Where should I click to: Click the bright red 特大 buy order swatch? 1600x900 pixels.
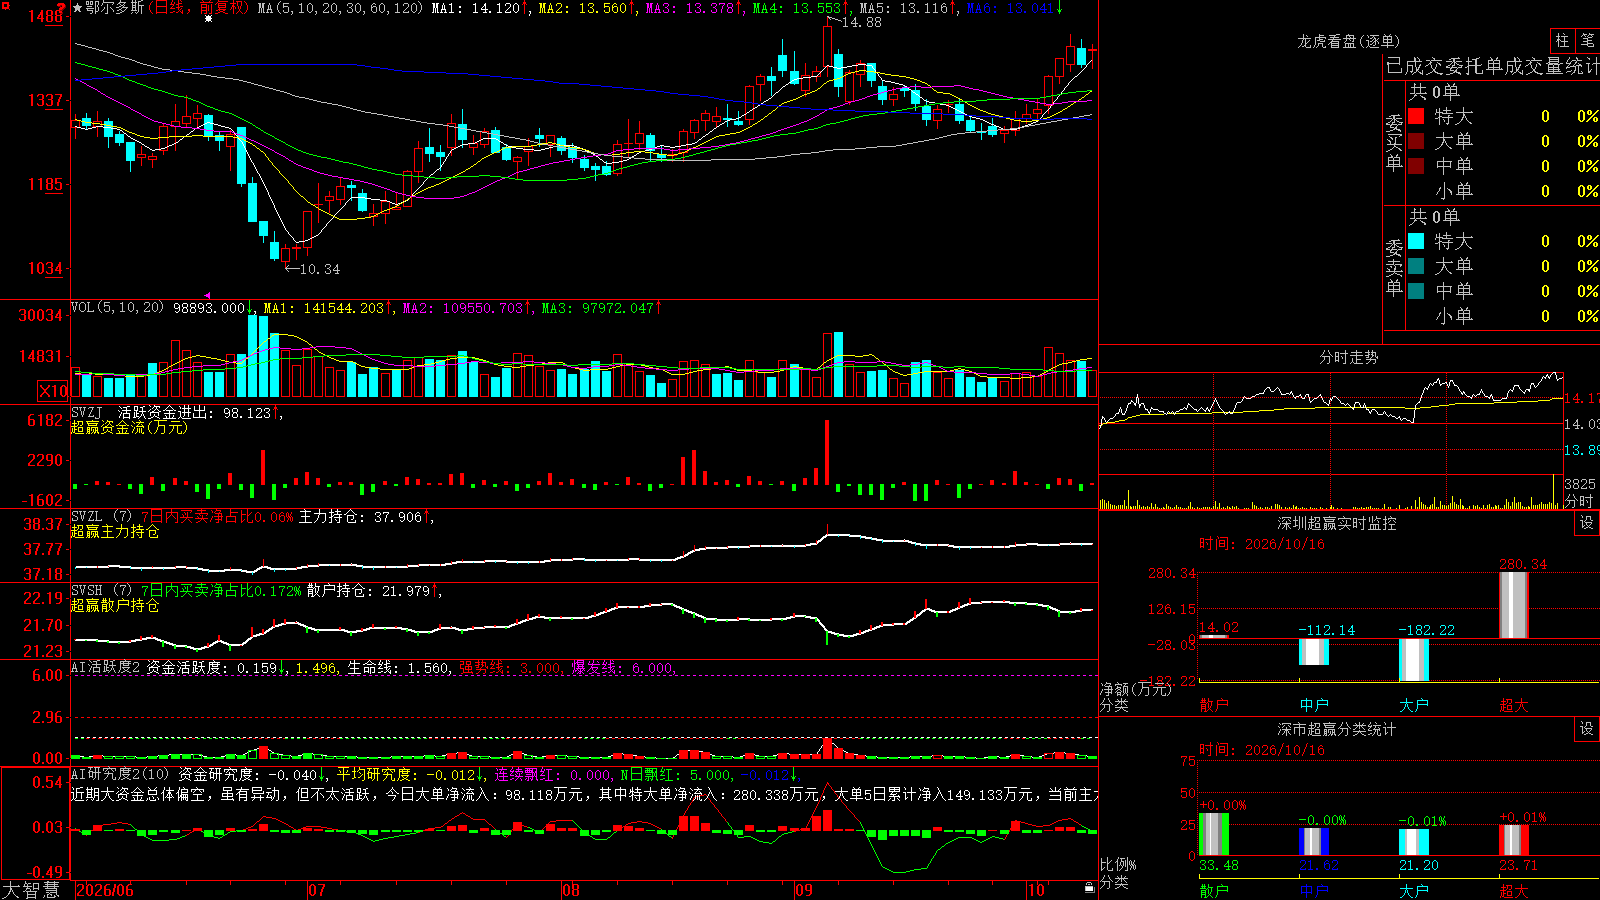[x=1416, y=116]
